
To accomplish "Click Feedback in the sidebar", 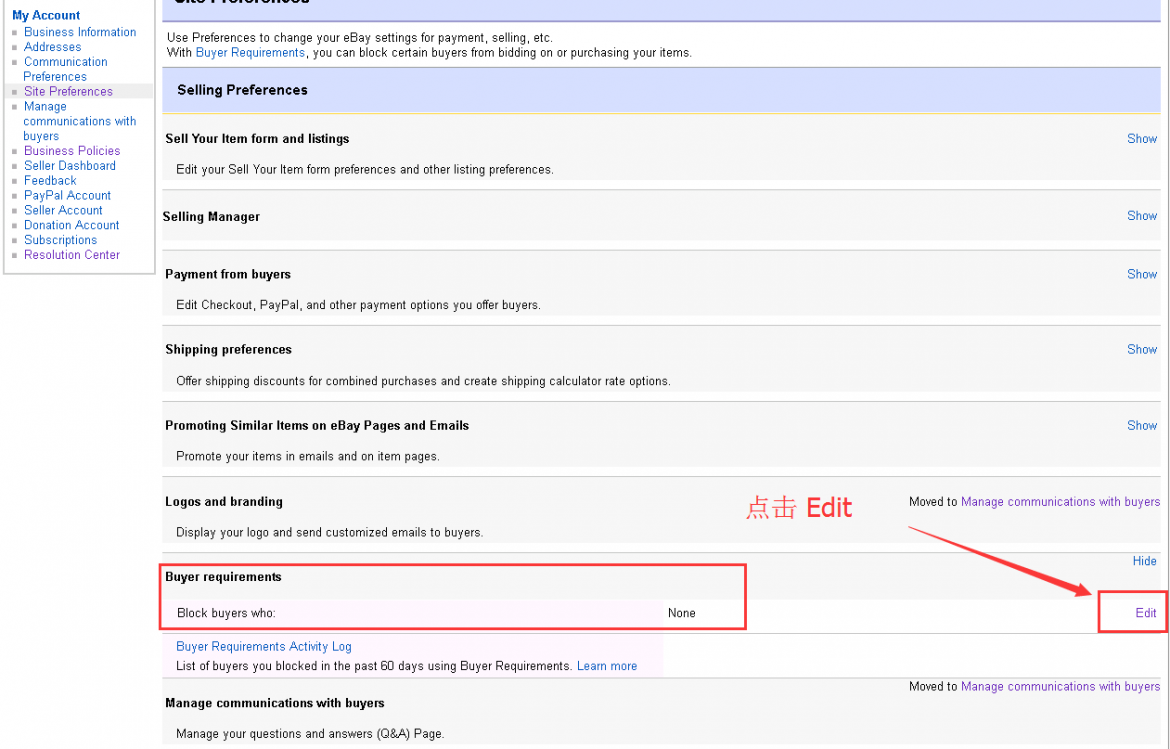I will tap(50, 181).
